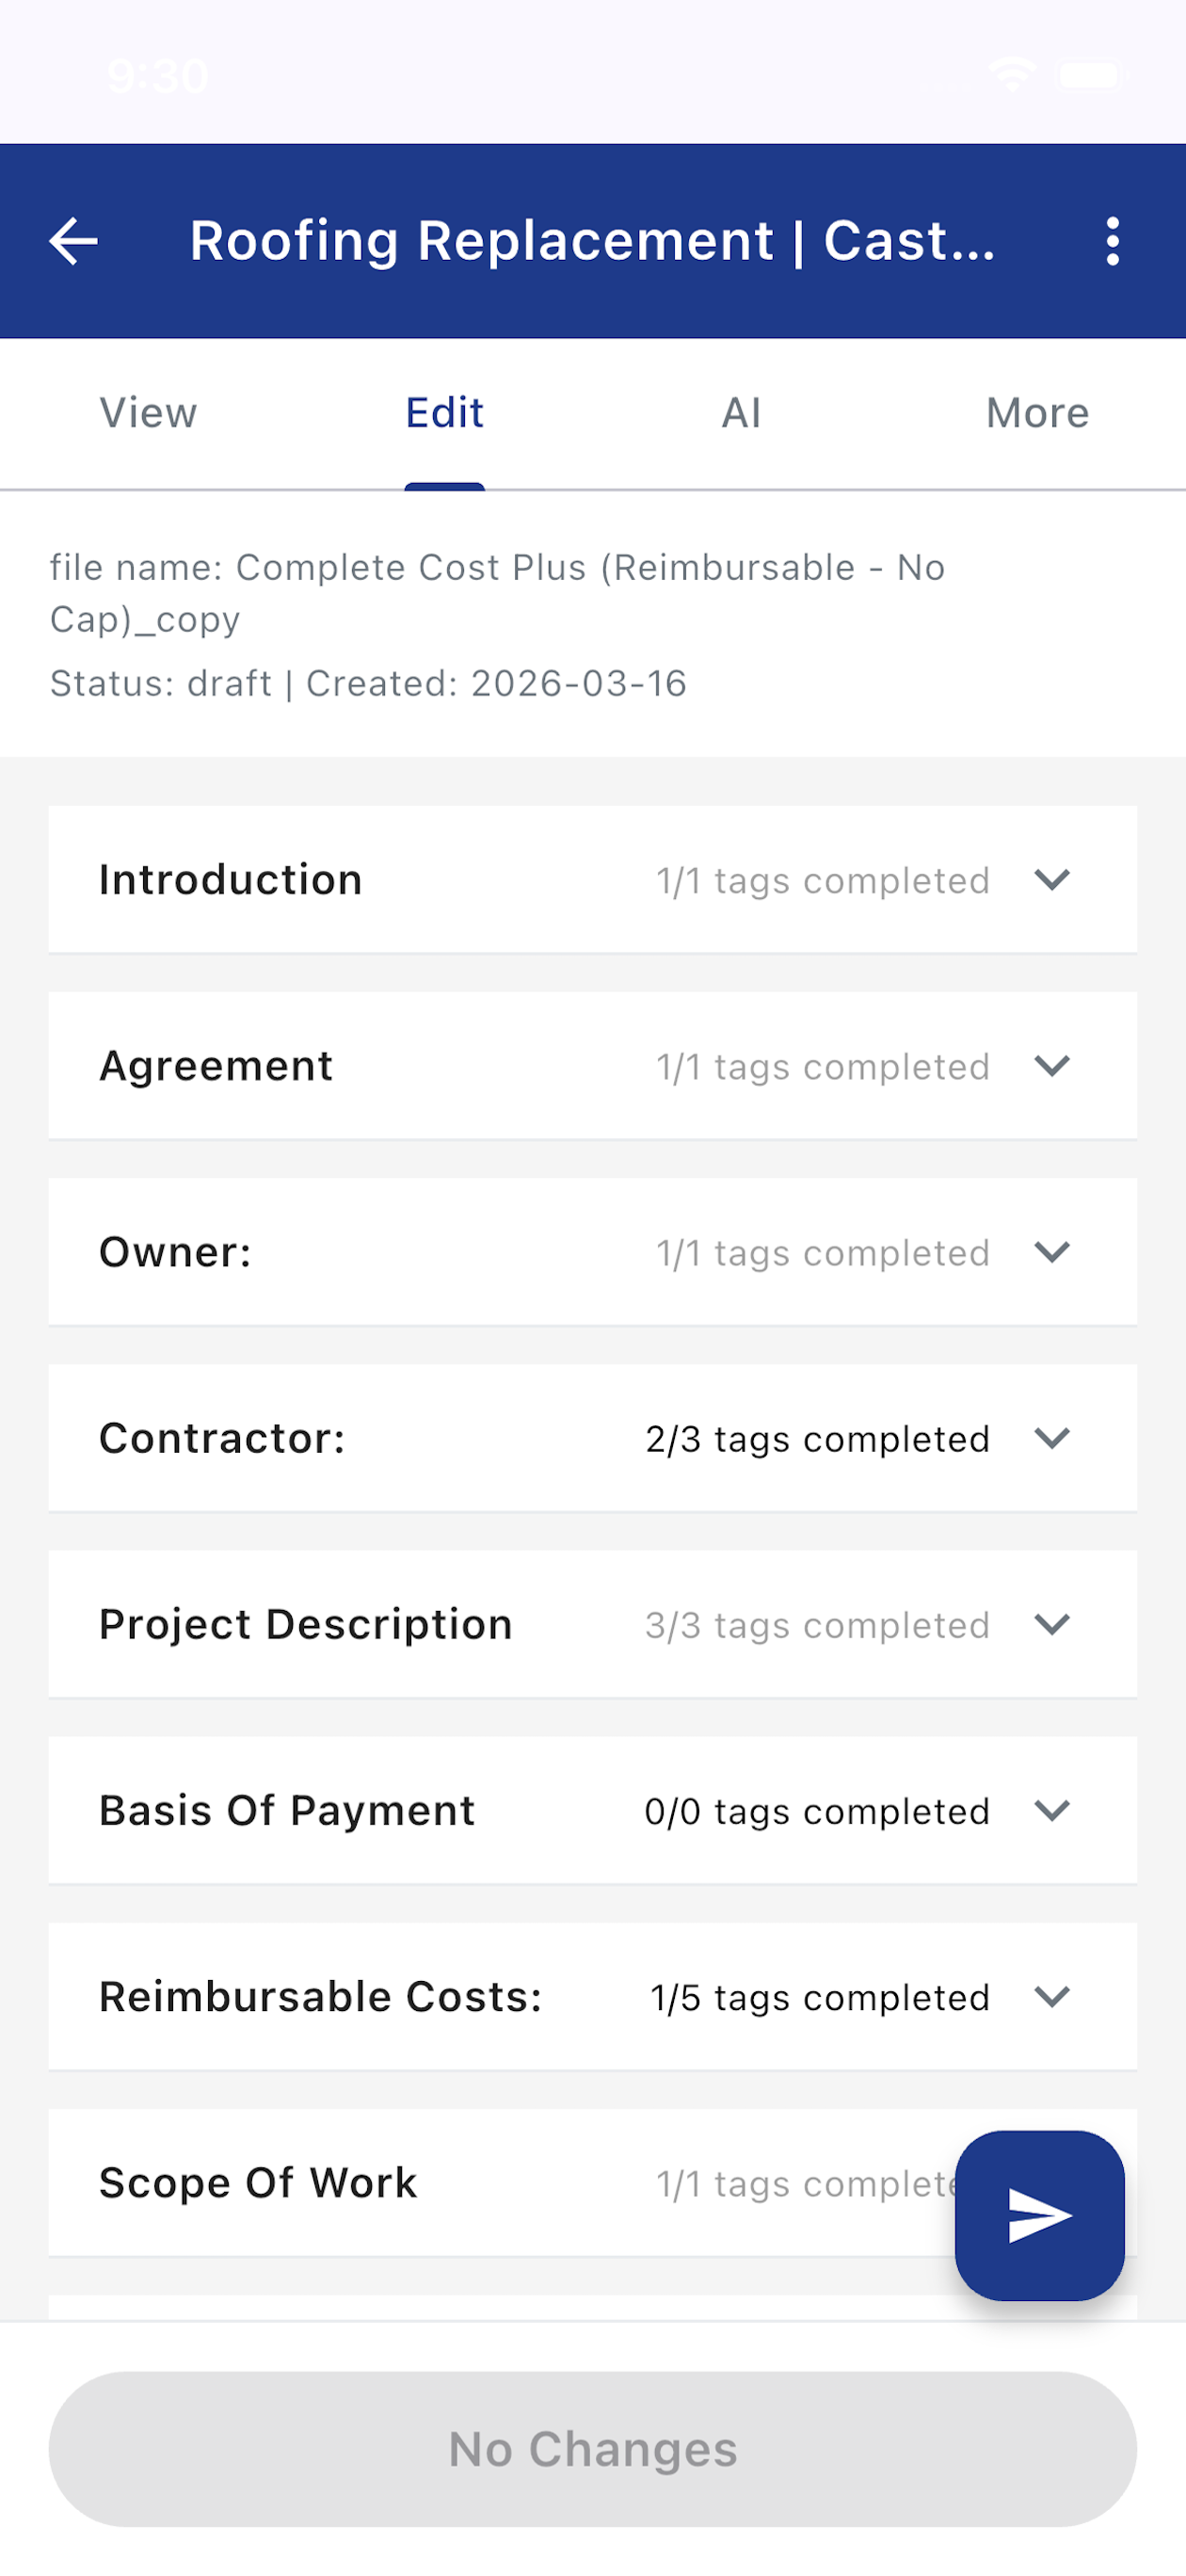The height and width of the screenshot is (2576, 1186).
Task: Open the AI tab
Action: point(741,413)
